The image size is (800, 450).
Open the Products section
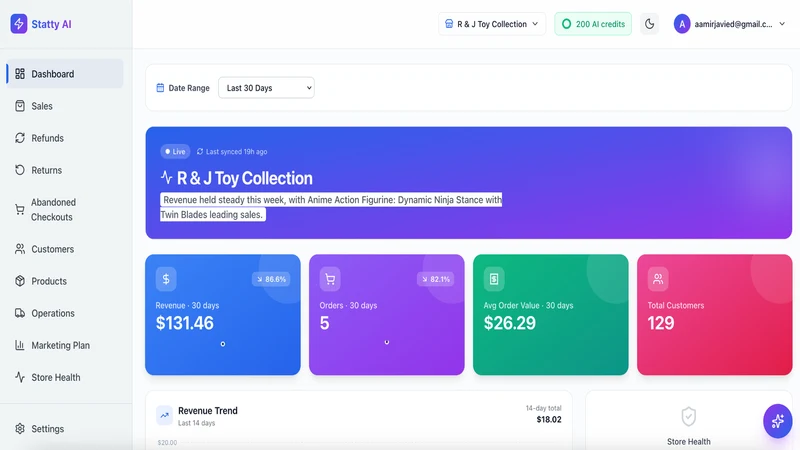tap(65, 281)
